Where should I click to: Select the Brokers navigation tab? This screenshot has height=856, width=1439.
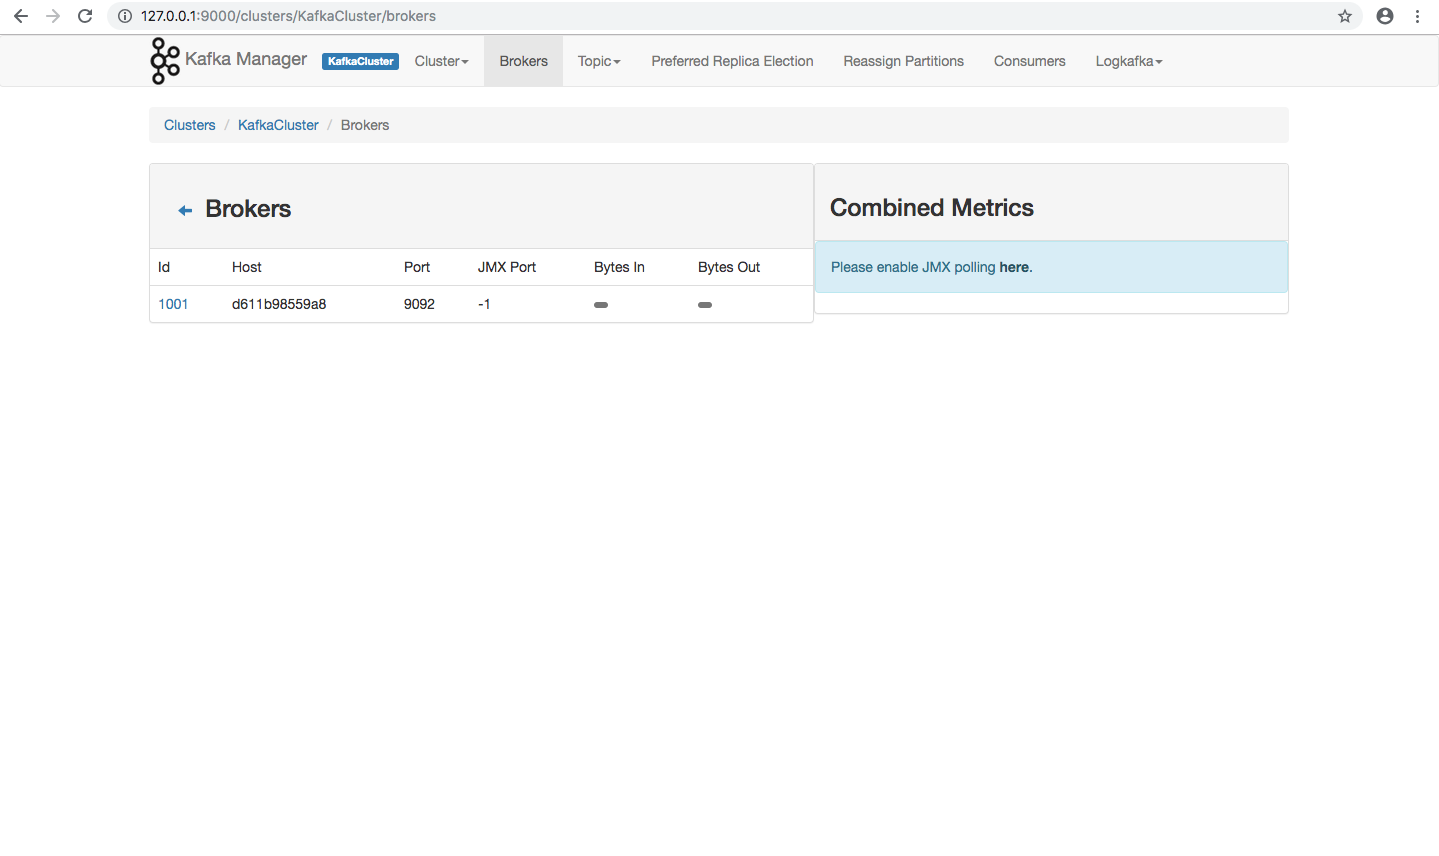524,61
